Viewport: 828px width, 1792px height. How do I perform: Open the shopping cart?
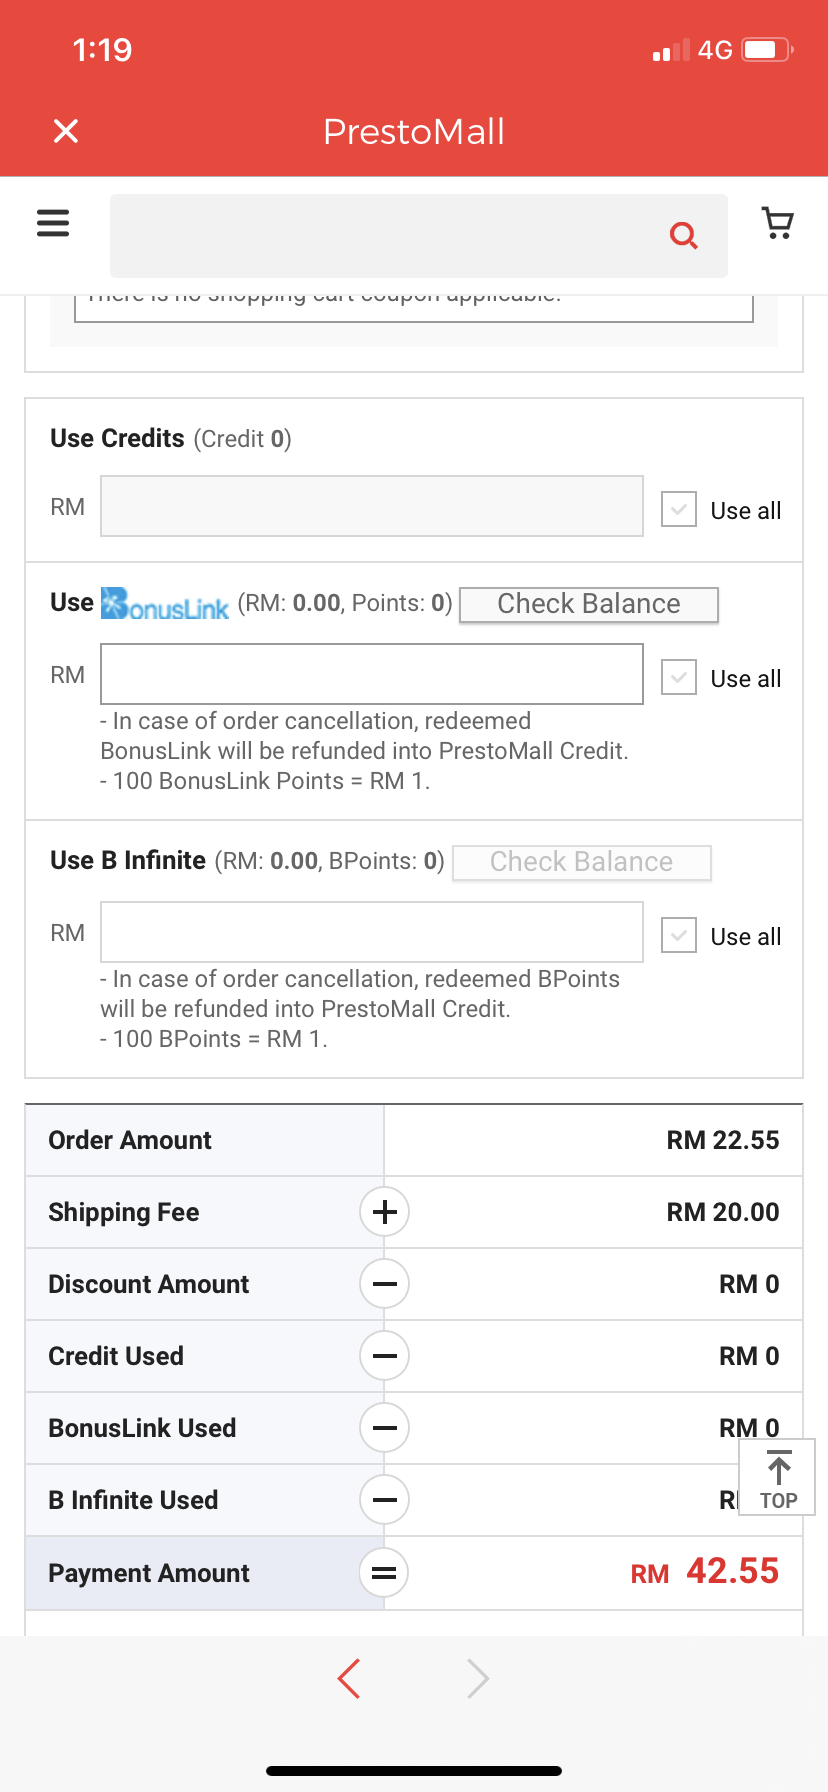(778, 223)
